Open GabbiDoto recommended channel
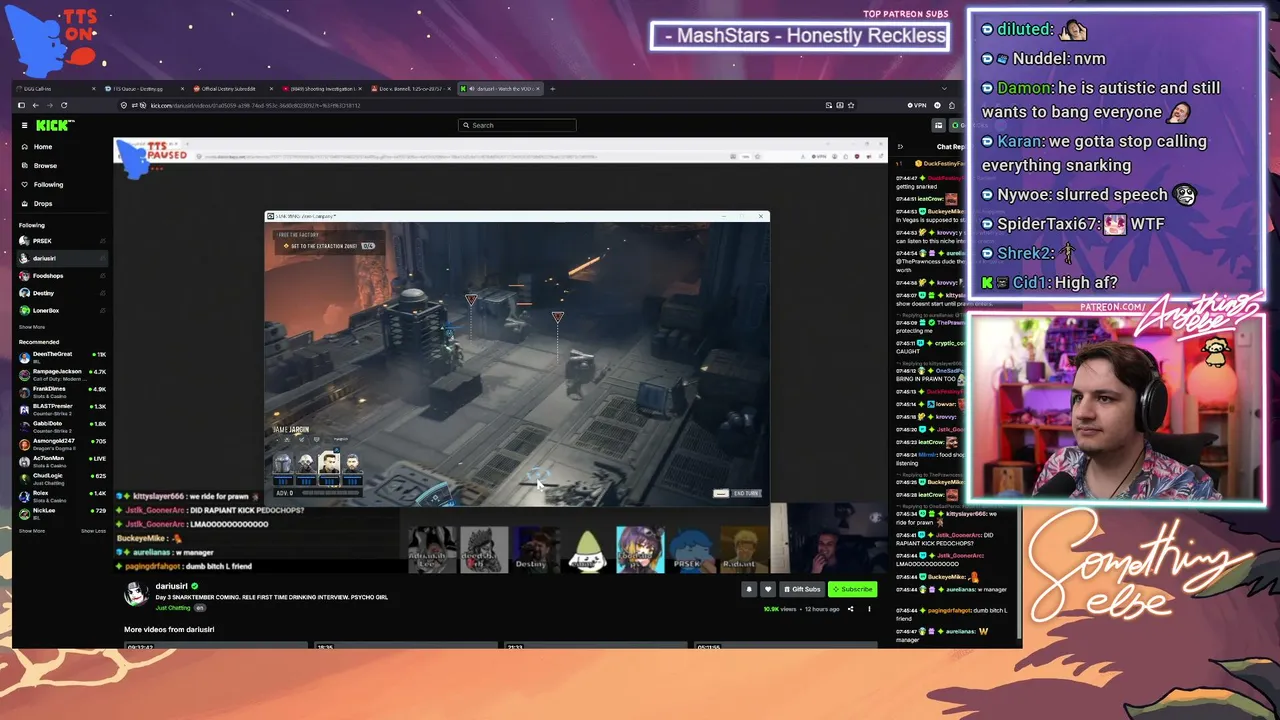Image resolution: width=1280 pixels, height=720 pixels. pos(62,426)
